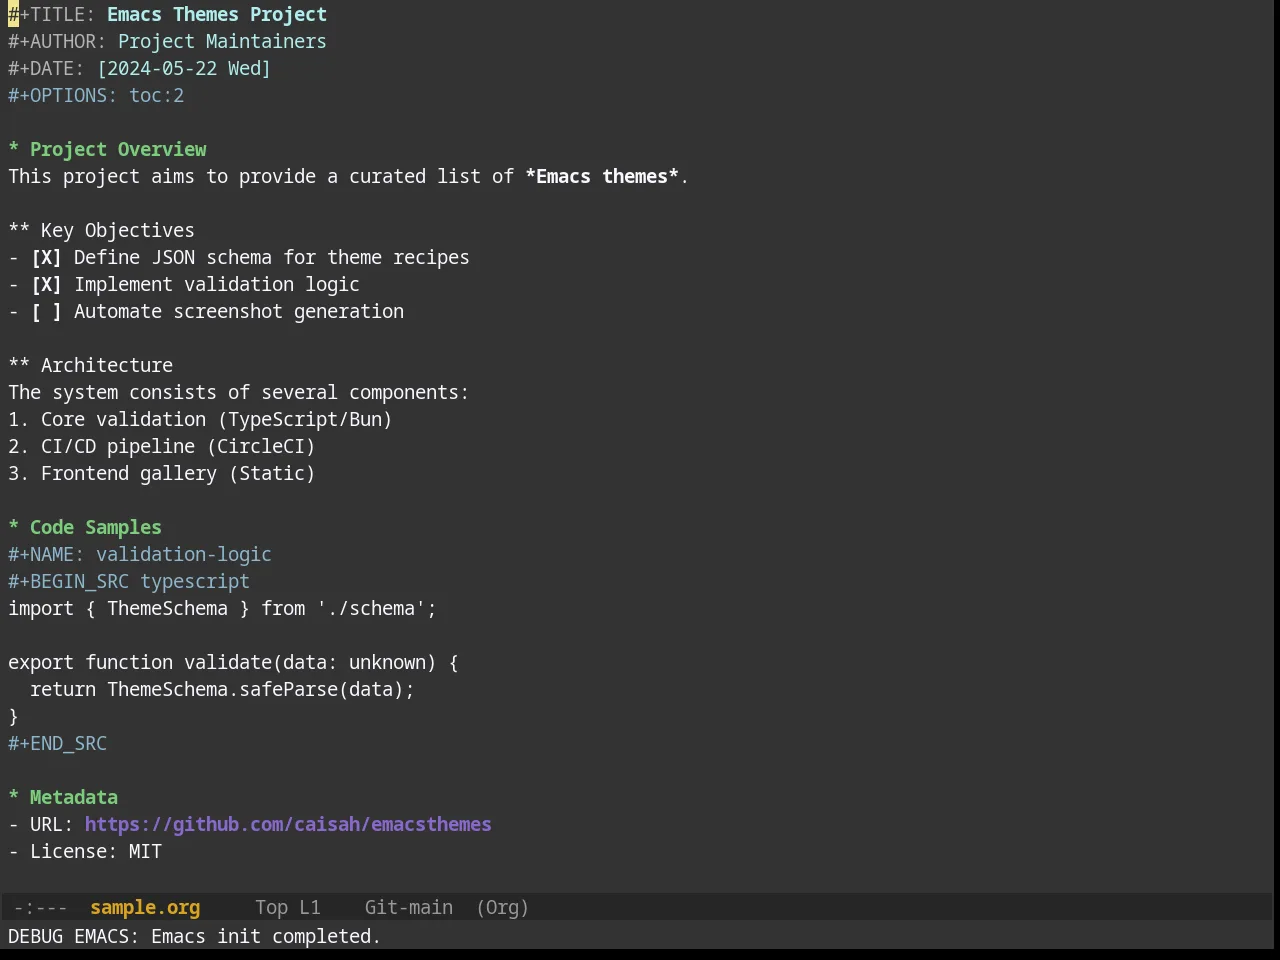Screen dimensions: 1280x960
Task: Click the 'validation-logic' block name
Action: [184, 554]
